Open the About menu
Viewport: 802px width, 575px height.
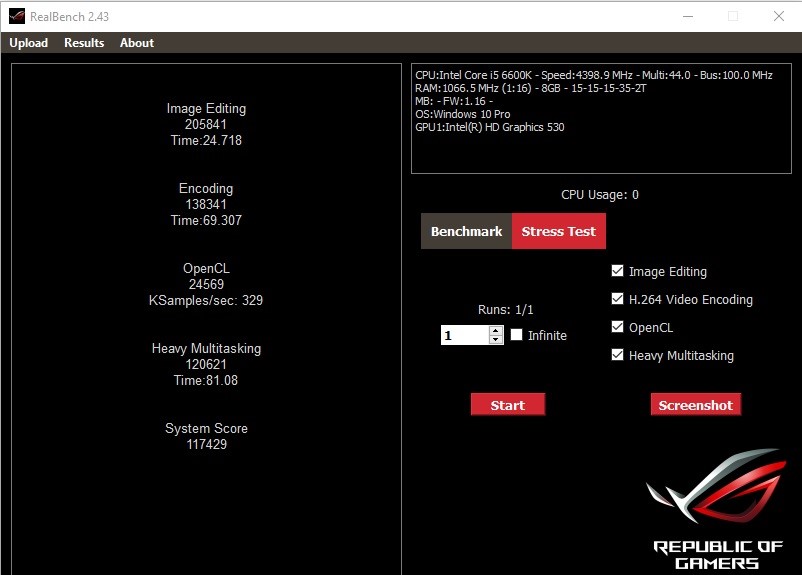137,43
